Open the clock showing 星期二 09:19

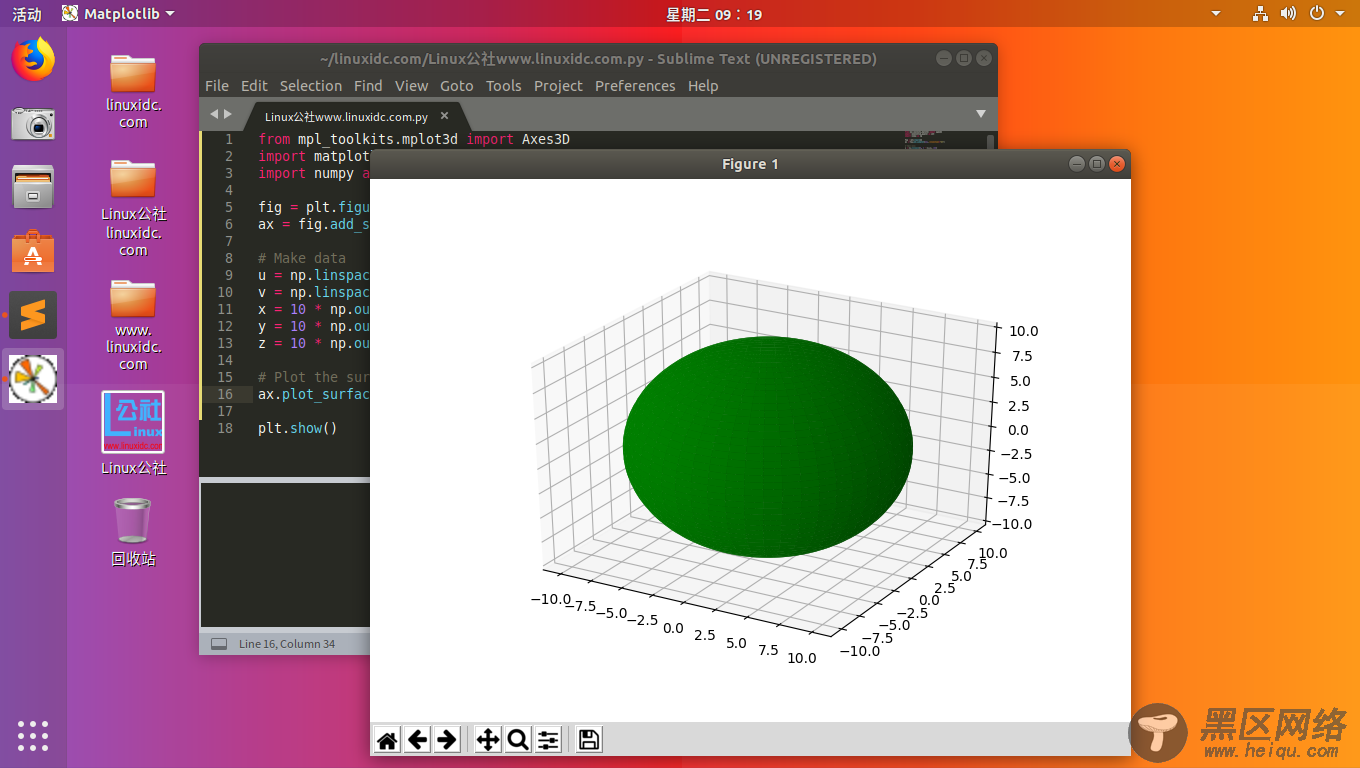point(714,14)
